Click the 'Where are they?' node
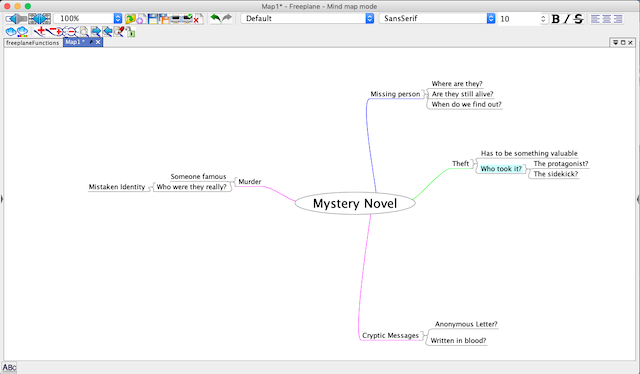The width and height of the screenshot is (640, 374). point(457,84)
